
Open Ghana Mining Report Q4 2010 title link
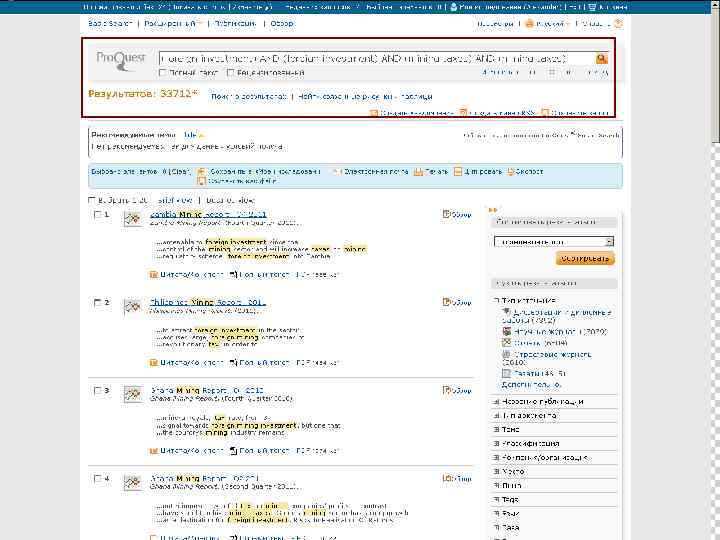coord(207,391)
